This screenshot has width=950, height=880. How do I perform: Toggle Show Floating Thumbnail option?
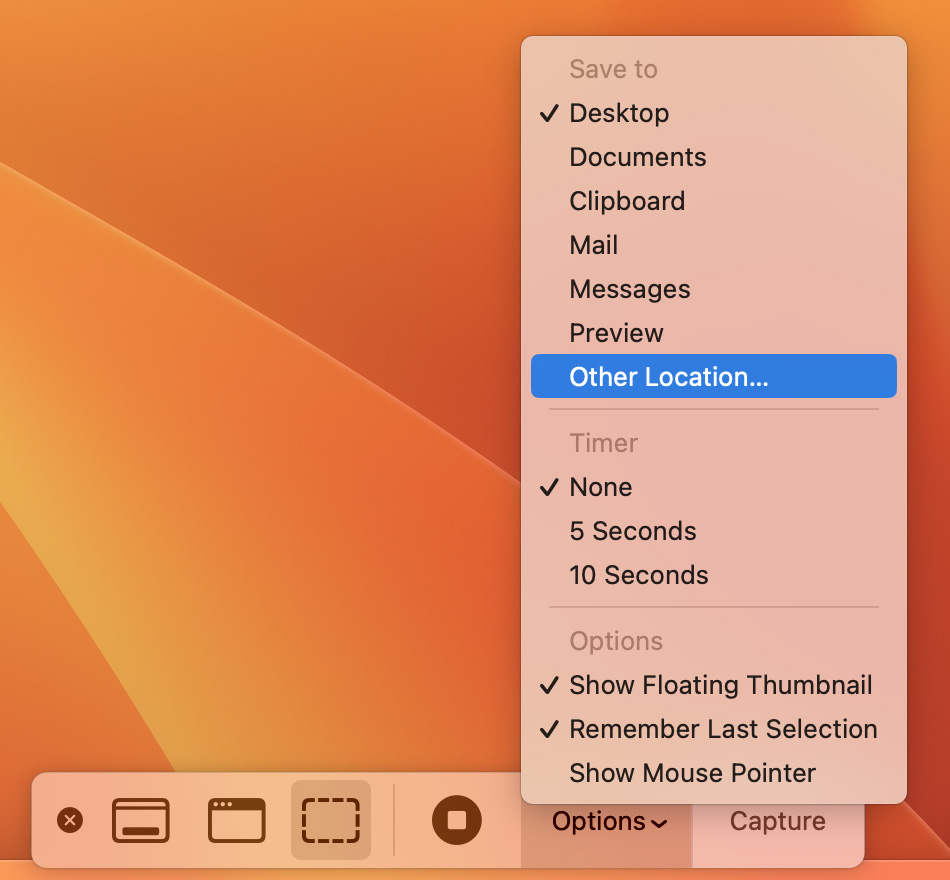[x=714, y=685]
